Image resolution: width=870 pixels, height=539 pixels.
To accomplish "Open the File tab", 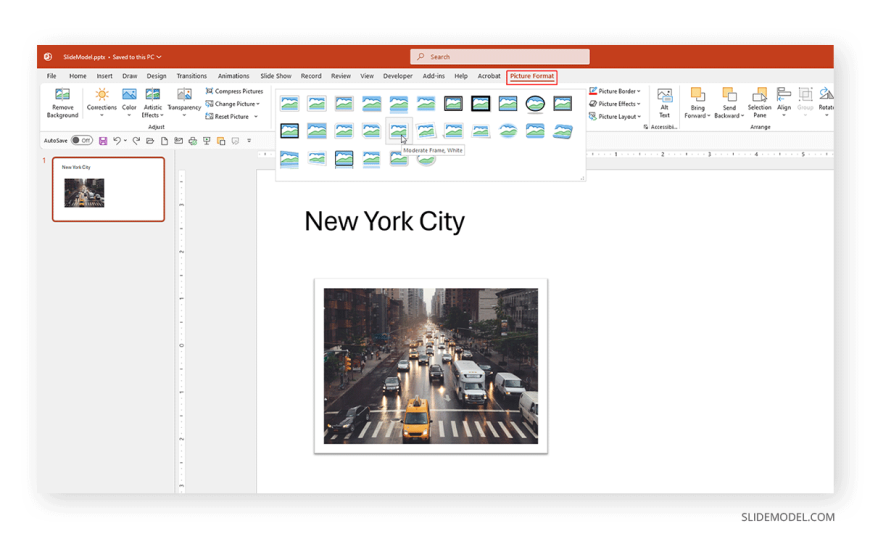I will [x=52, y=76].
